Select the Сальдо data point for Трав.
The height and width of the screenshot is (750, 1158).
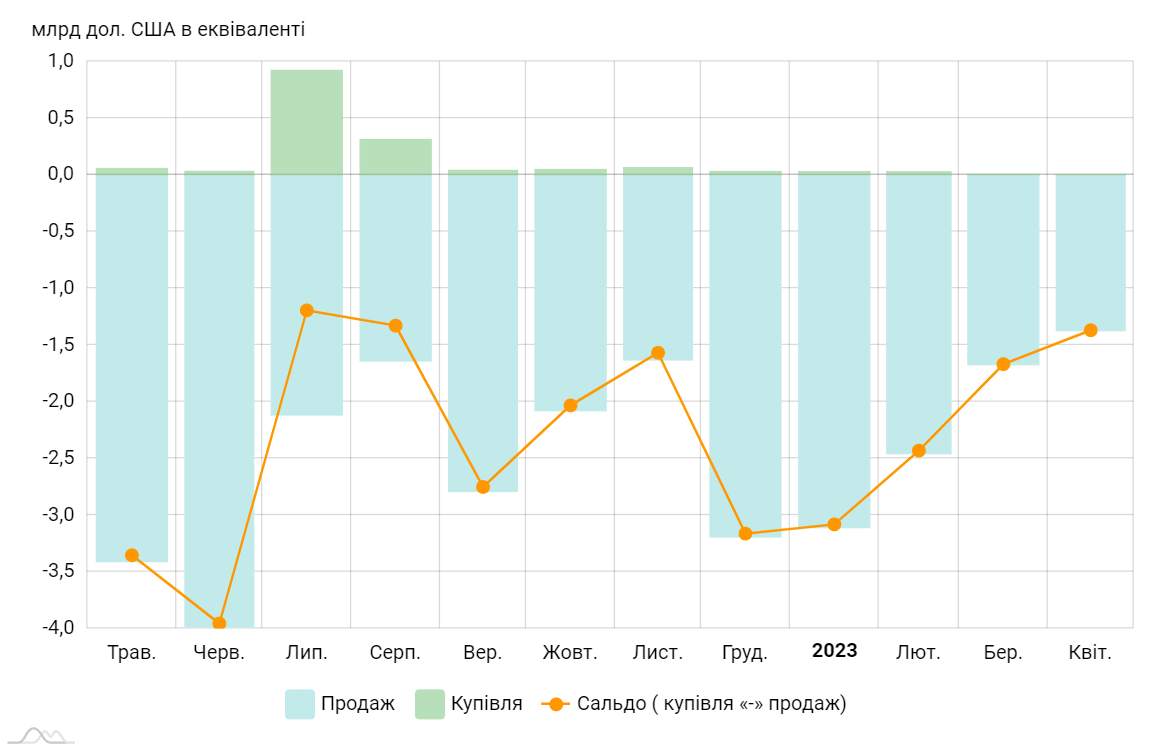(132, 555)
